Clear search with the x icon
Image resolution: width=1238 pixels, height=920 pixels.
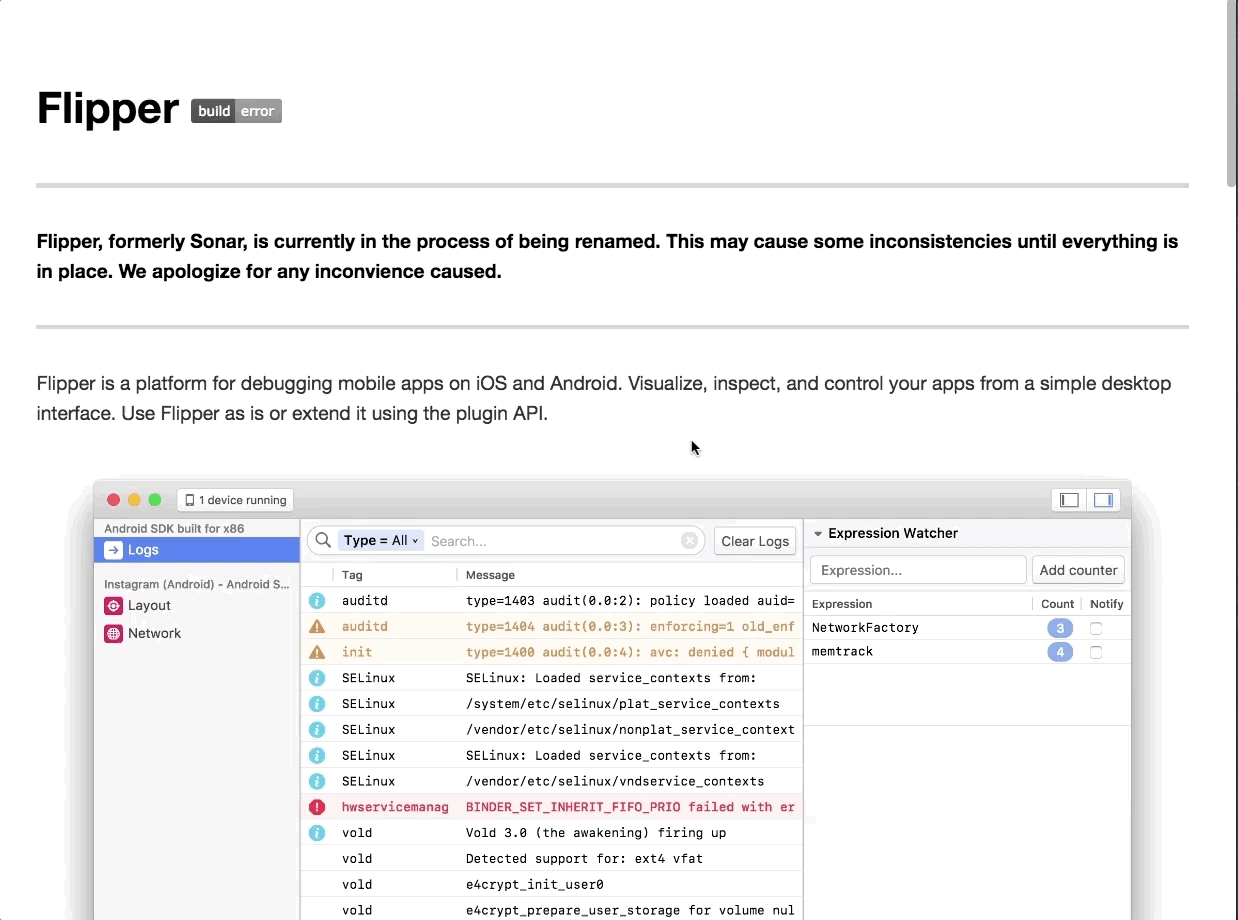[x=689, y=541]
